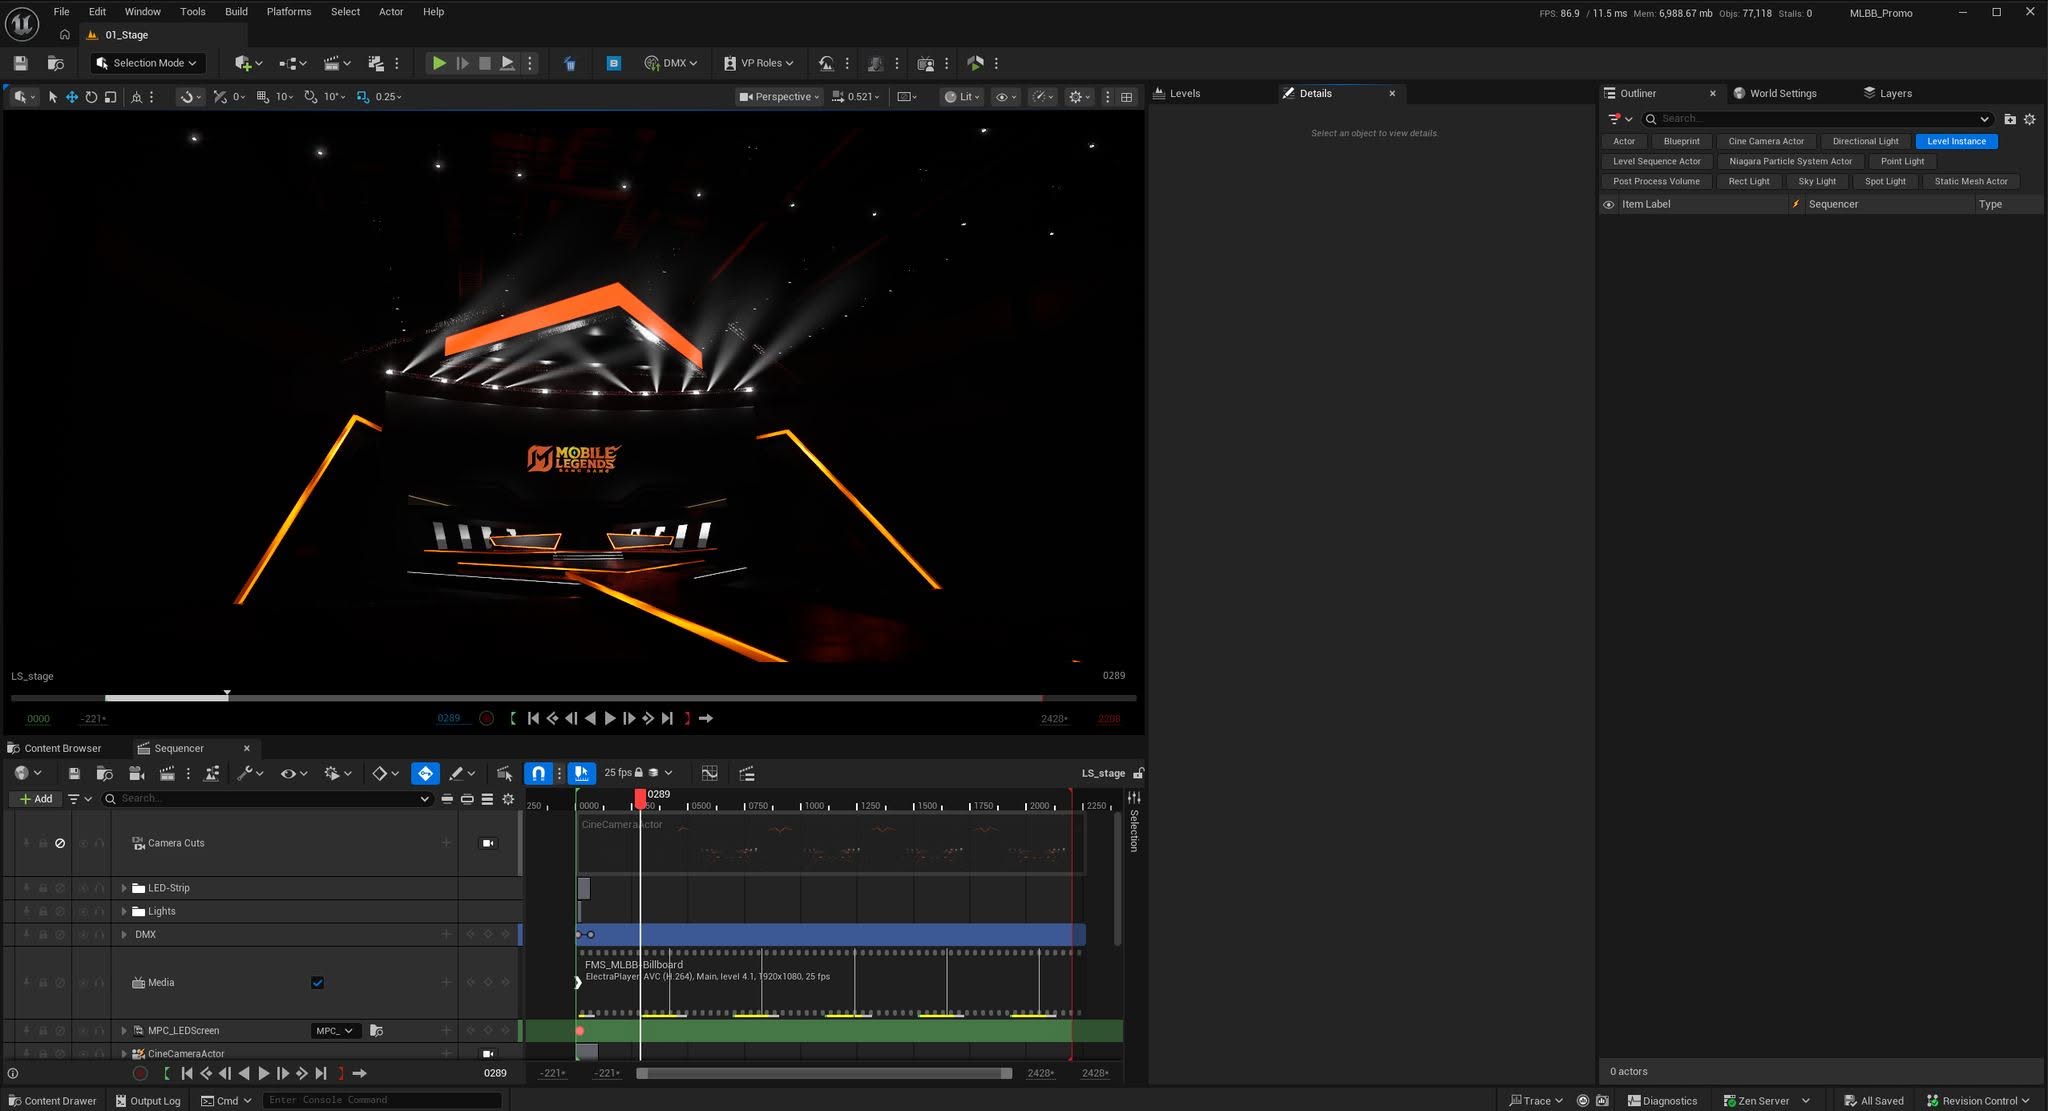This screenshot has width=2048, height=1111.
Task: Expand the Lights folder in Sequencer
Action: click(124, 911)
